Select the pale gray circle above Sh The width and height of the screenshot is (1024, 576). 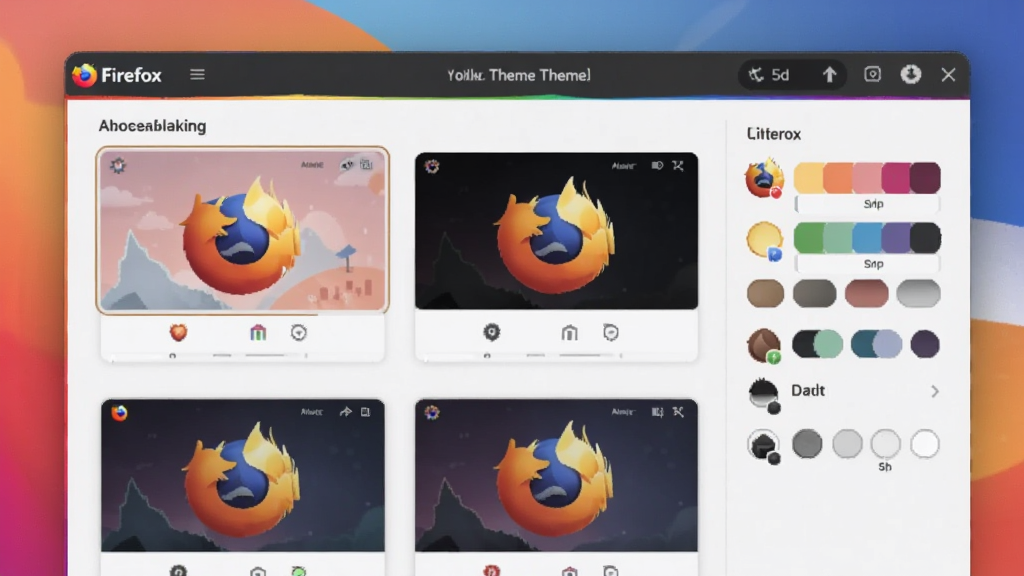(886, 445)
